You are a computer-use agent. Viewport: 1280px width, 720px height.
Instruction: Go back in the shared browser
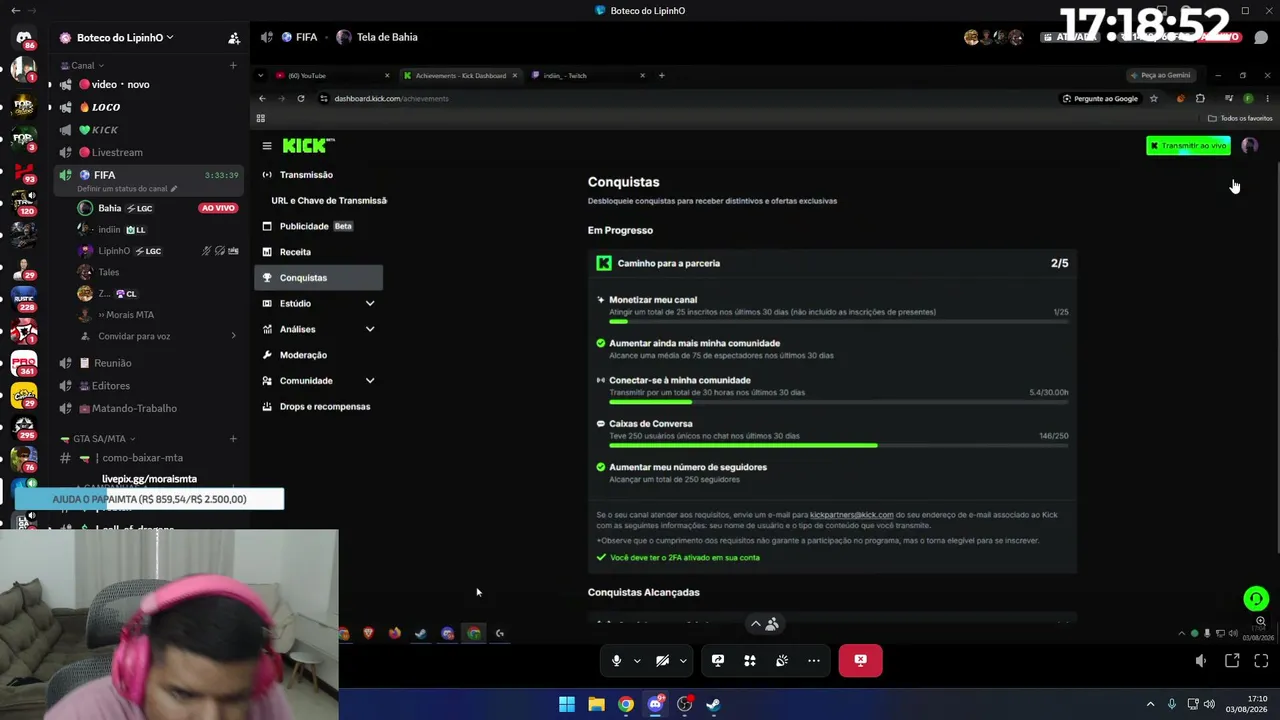tap(262, 99)
